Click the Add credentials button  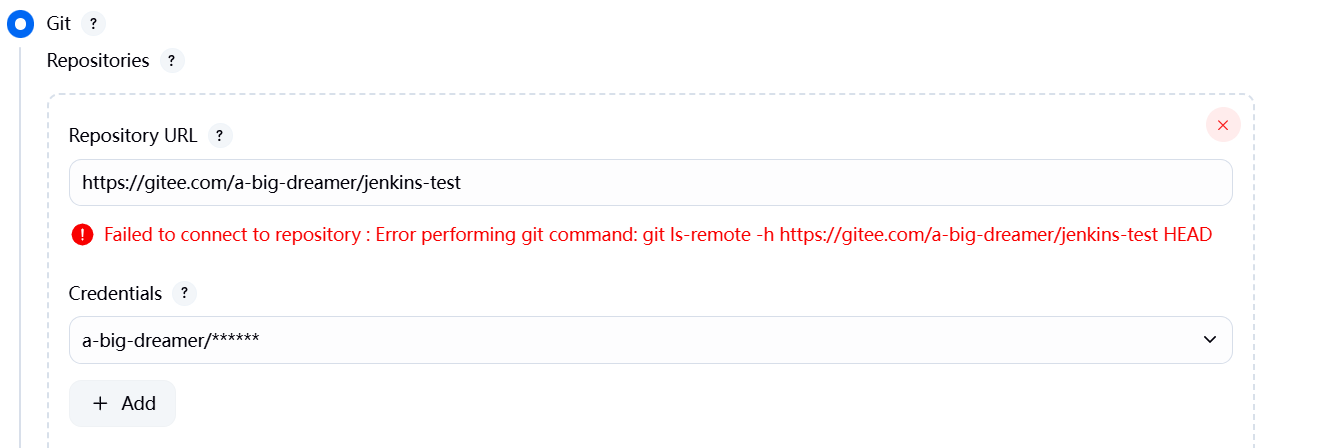pos(122,403)
